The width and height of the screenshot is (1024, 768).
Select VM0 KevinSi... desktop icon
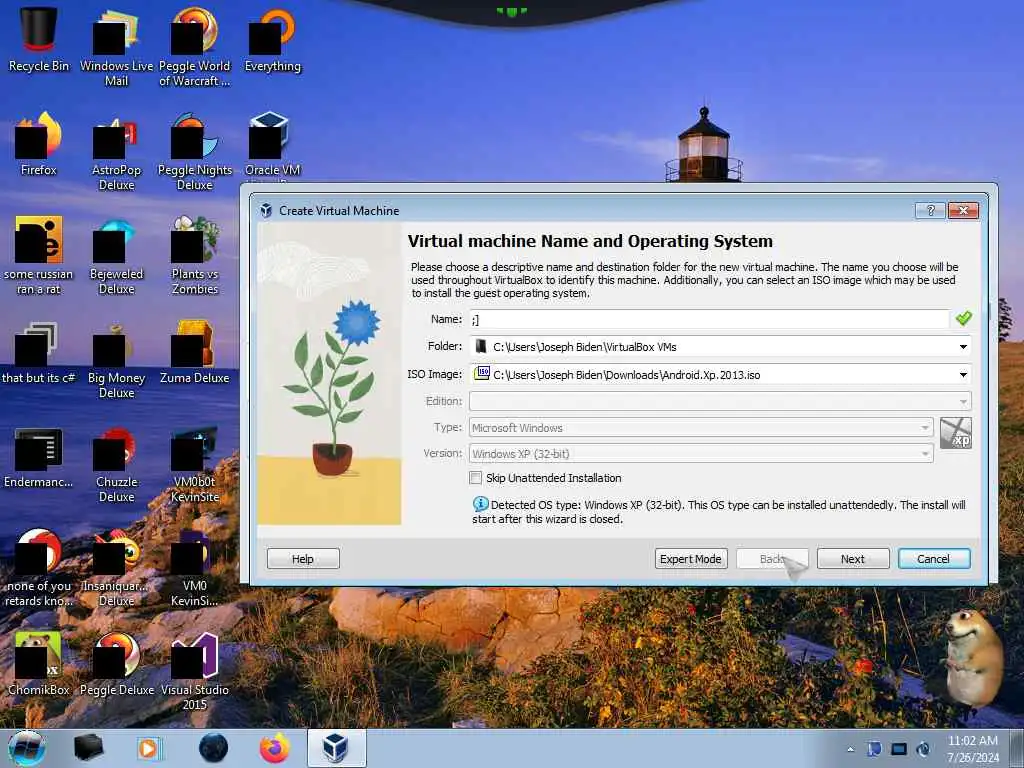pyautogui.click(x=195, y=567)
